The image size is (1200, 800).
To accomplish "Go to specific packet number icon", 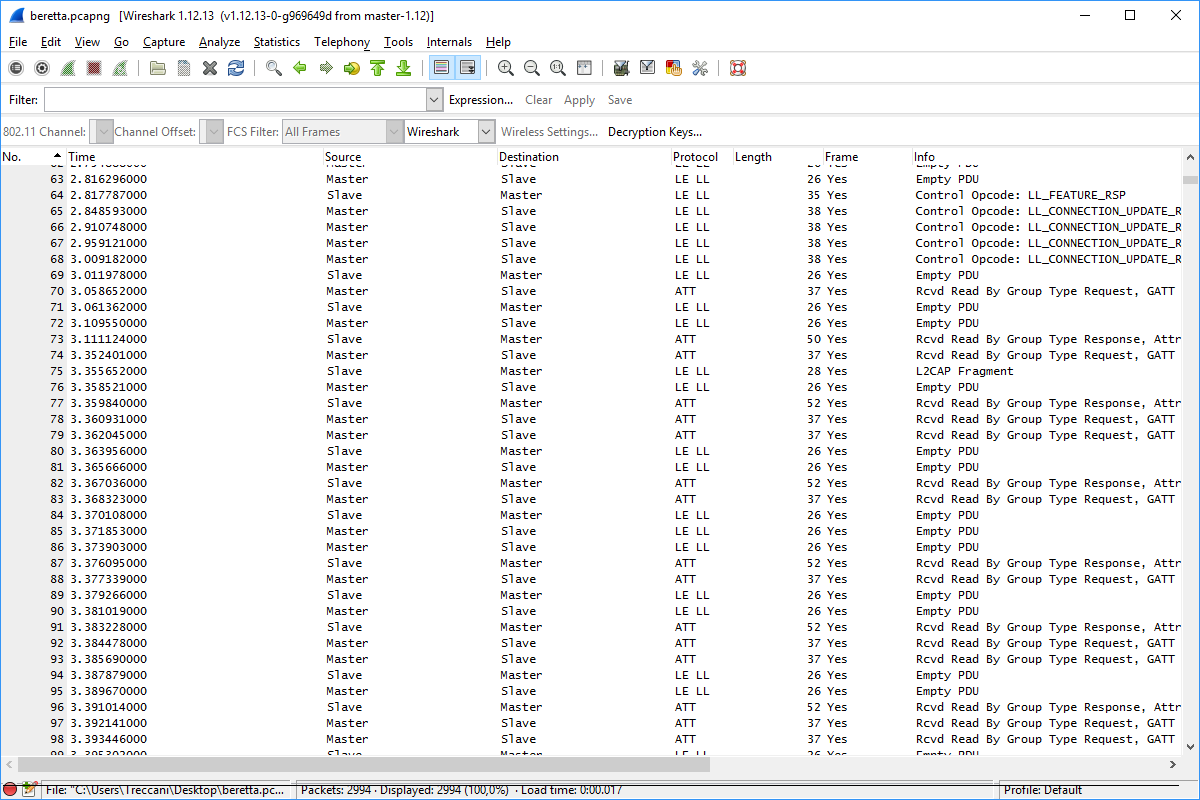I will click(352, 68).
